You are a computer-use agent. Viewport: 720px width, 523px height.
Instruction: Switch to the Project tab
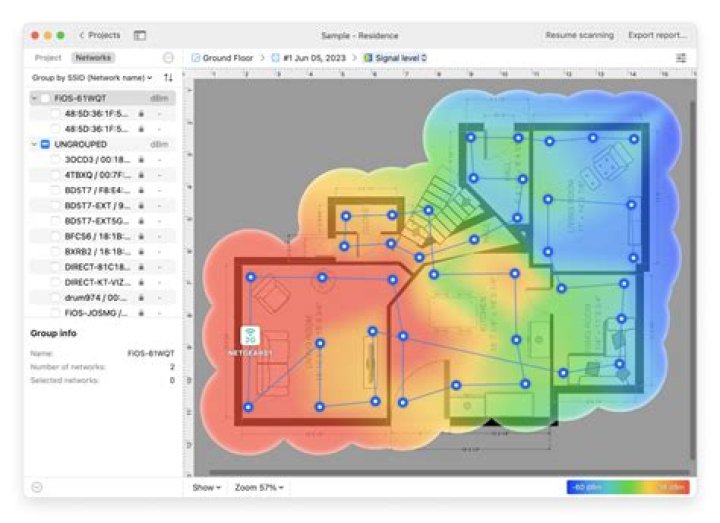(x=48, y=58)
